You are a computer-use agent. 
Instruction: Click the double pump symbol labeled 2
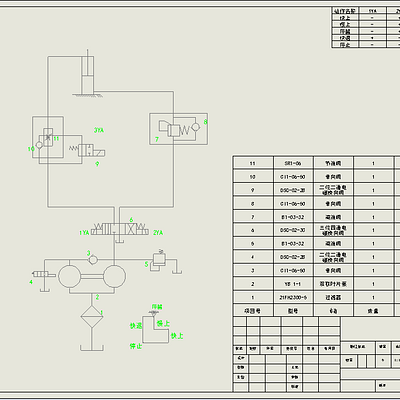coord(92,276)
